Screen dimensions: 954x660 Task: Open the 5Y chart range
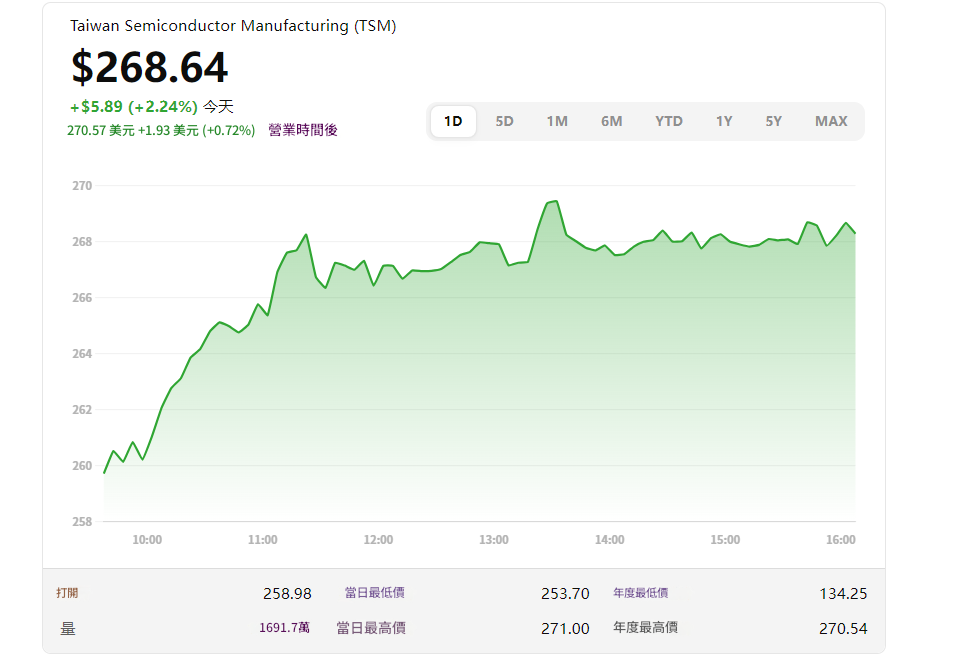point(773,121)
